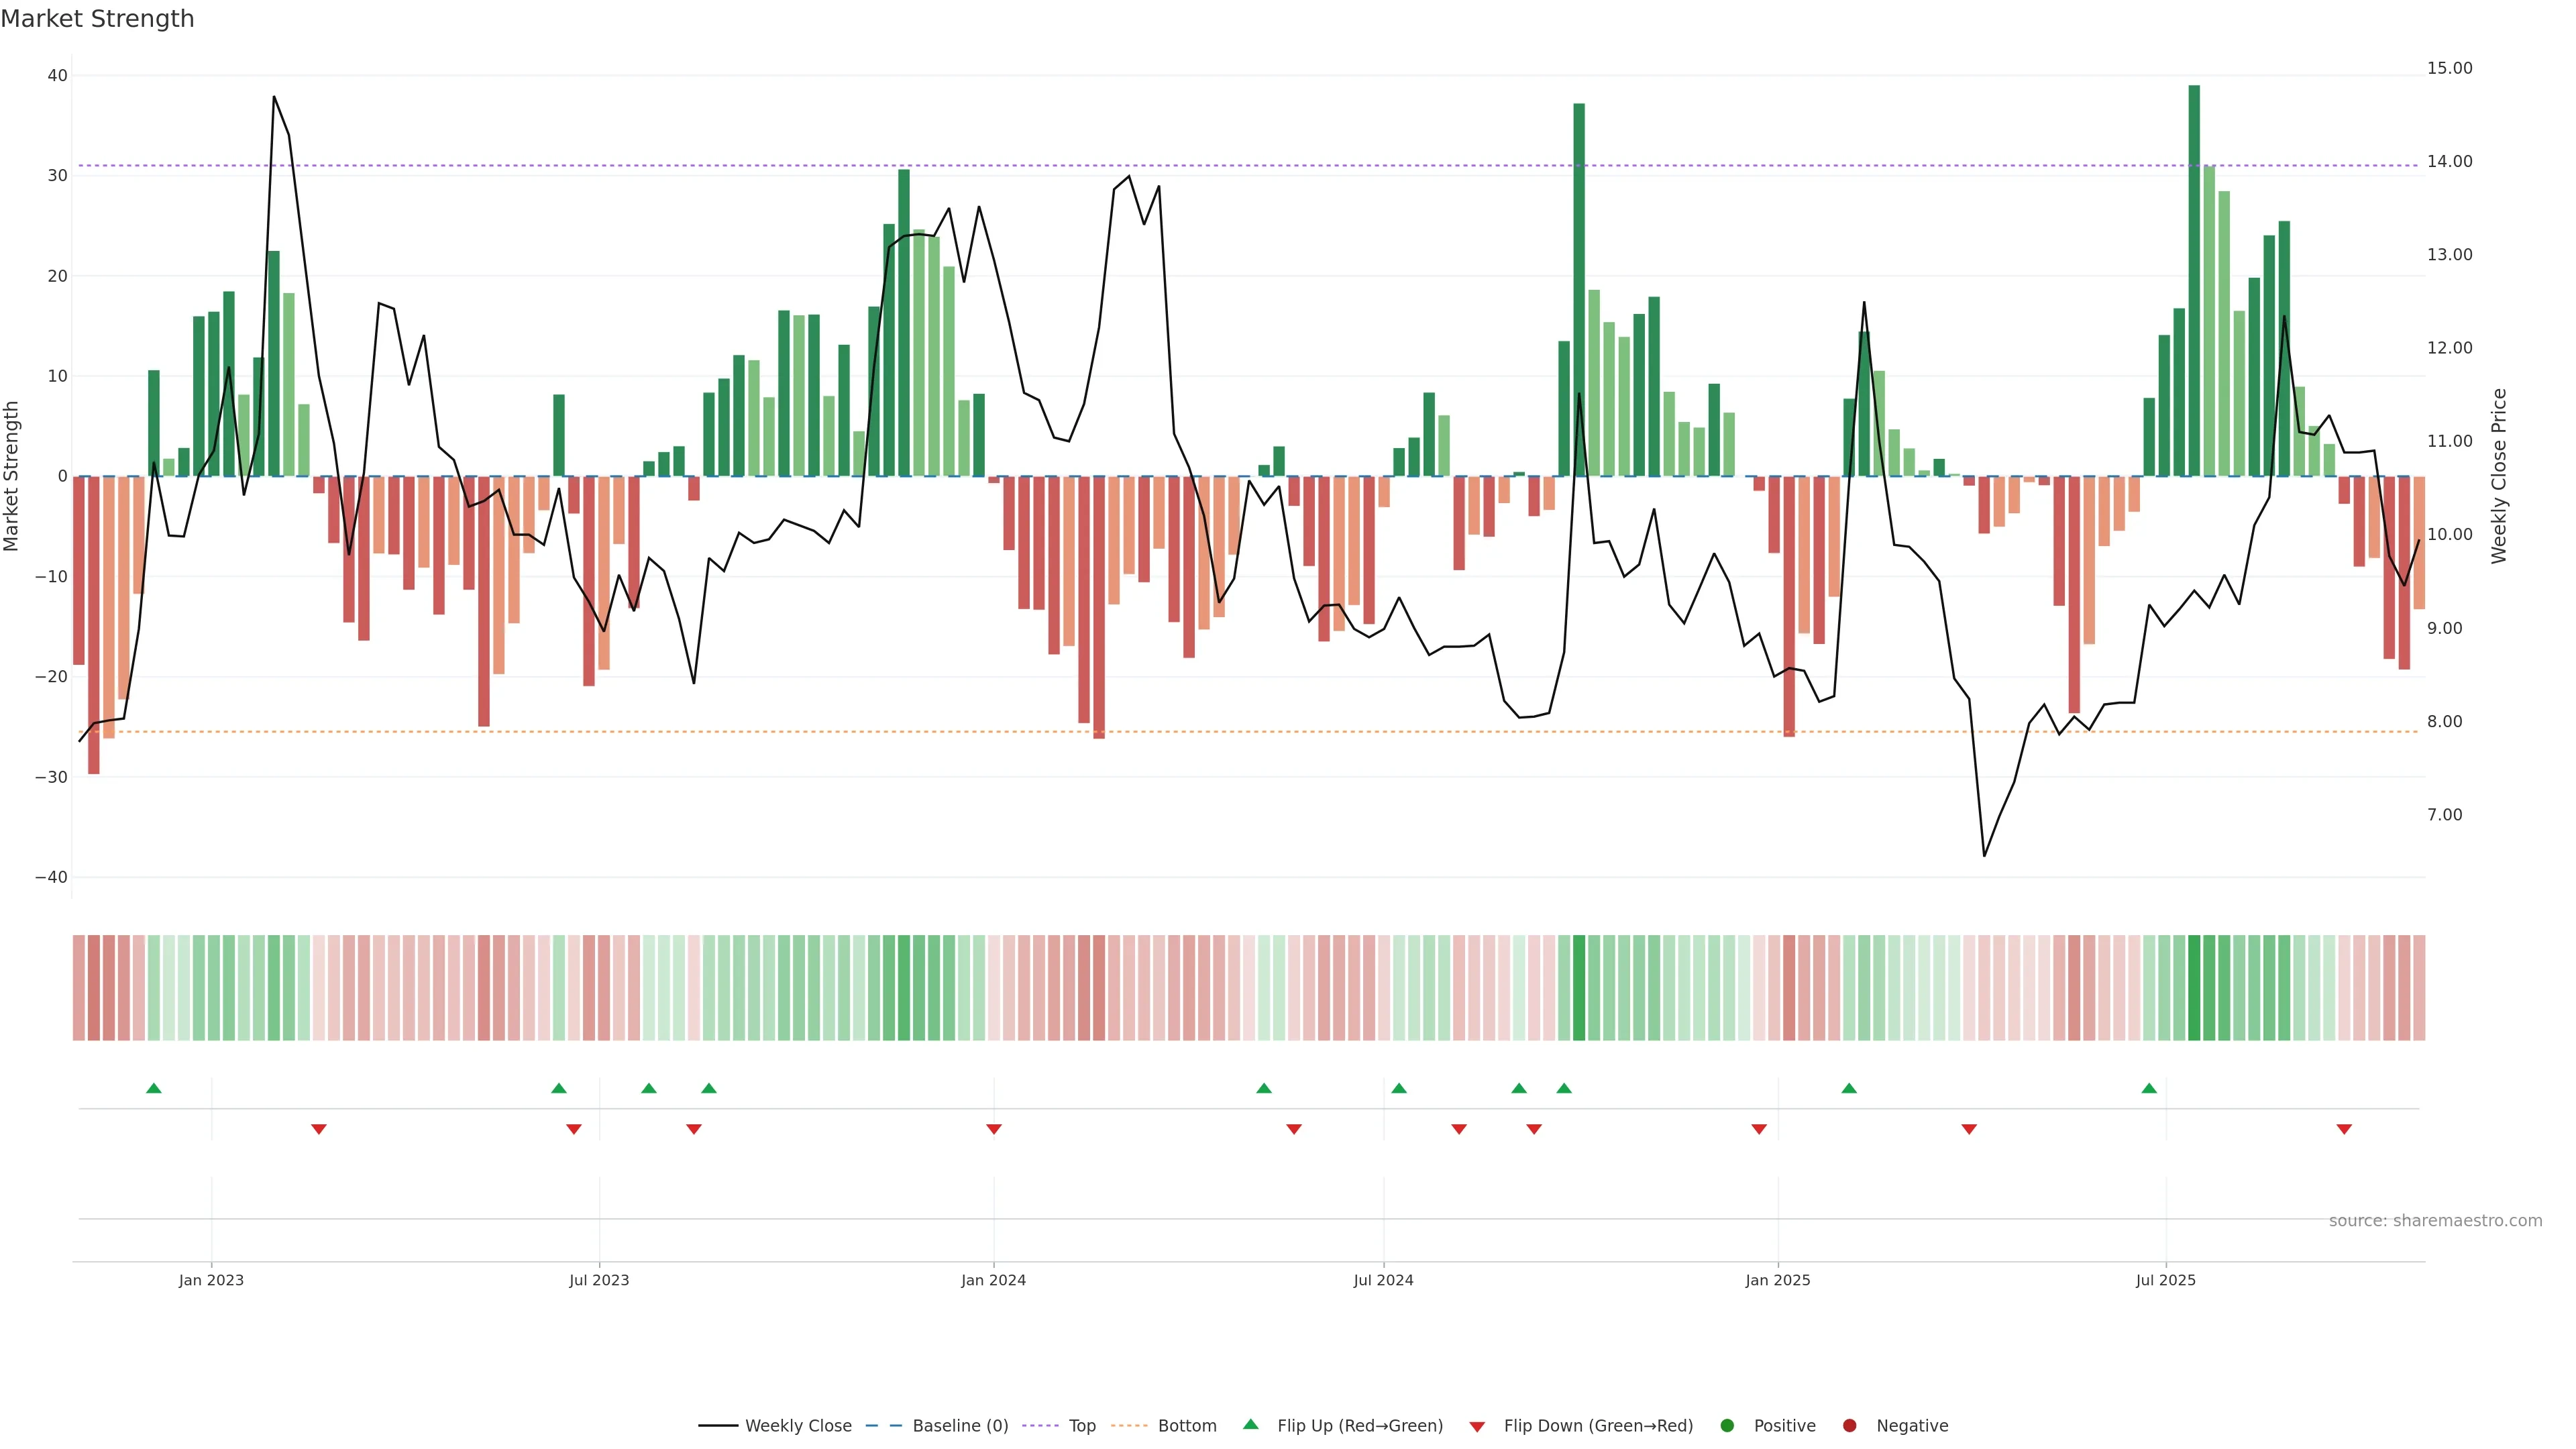Click darkest green heatmap cell near Jul 2025

pyautogui.click(x=2194, y=988)
